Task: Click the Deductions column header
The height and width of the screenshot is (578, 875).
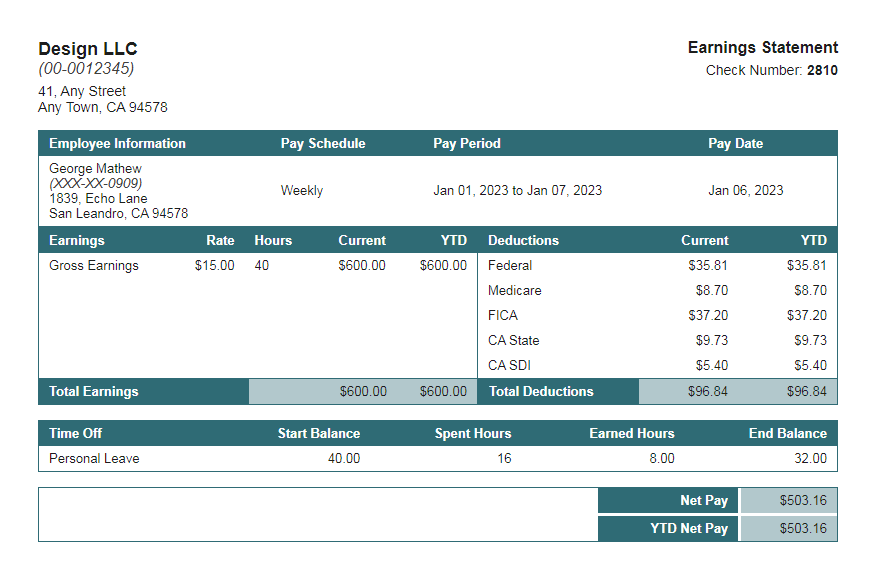Action: pos(523,240)
